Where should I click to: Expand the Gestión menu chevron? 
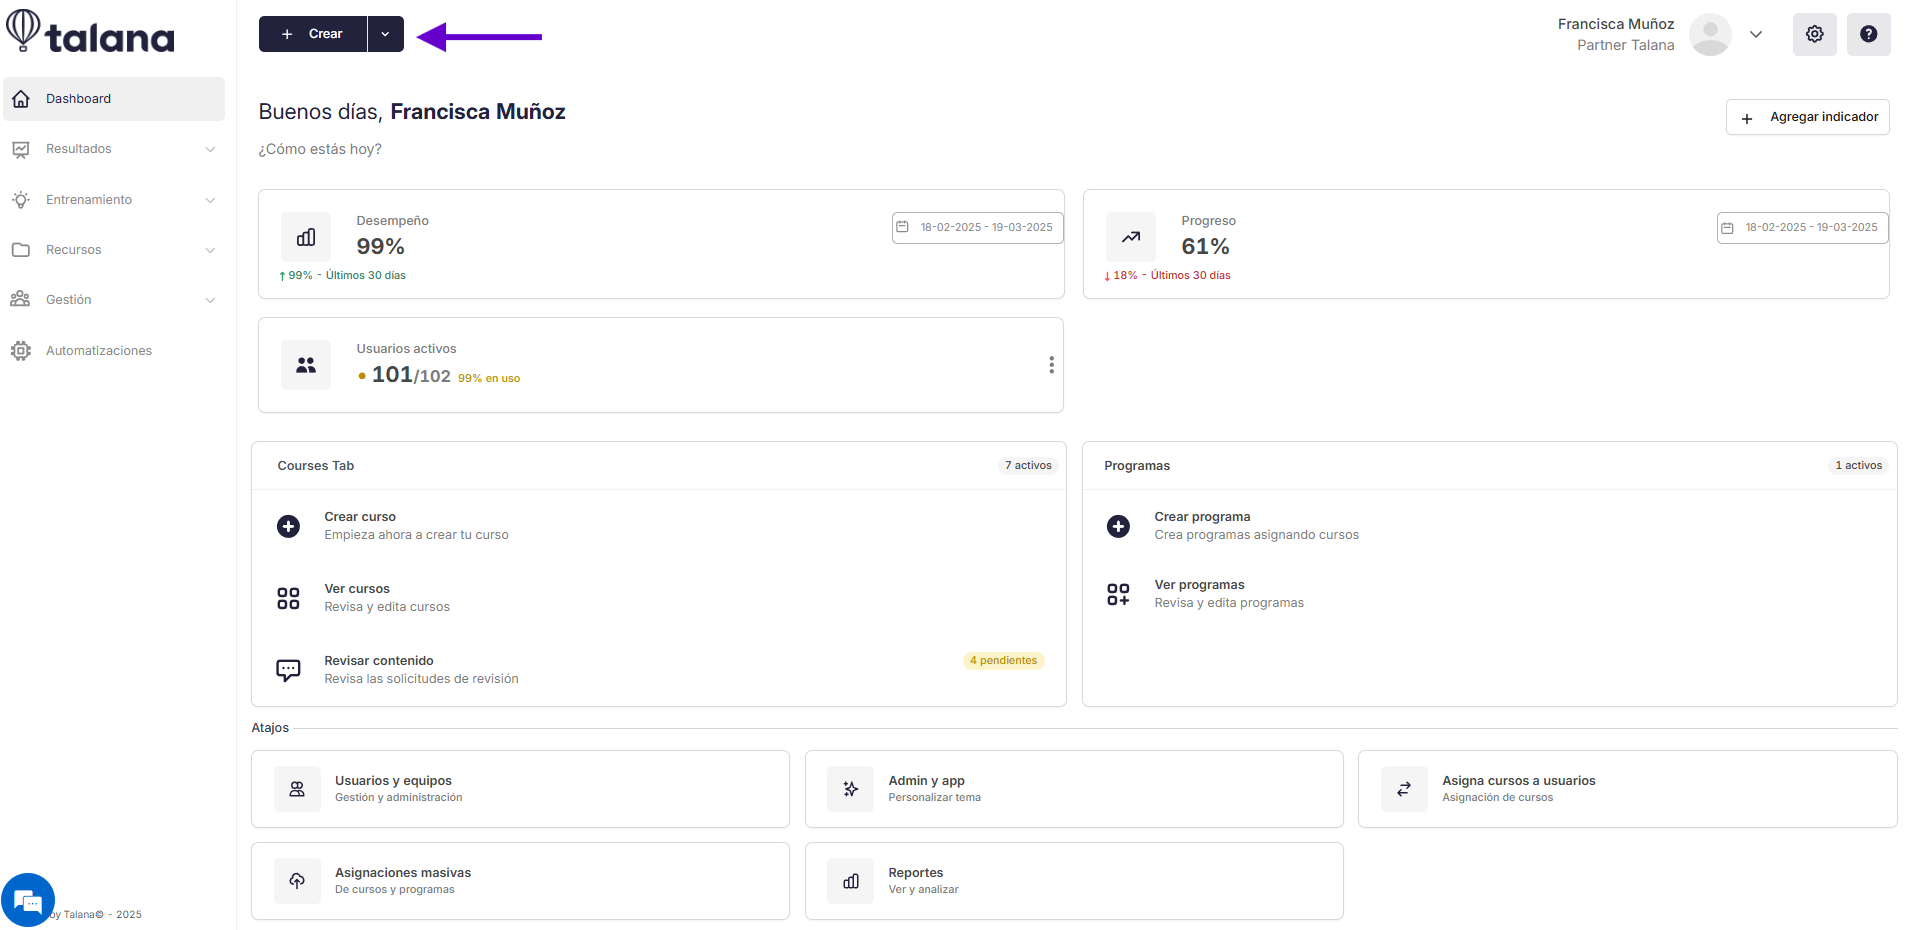click(210, 300)
